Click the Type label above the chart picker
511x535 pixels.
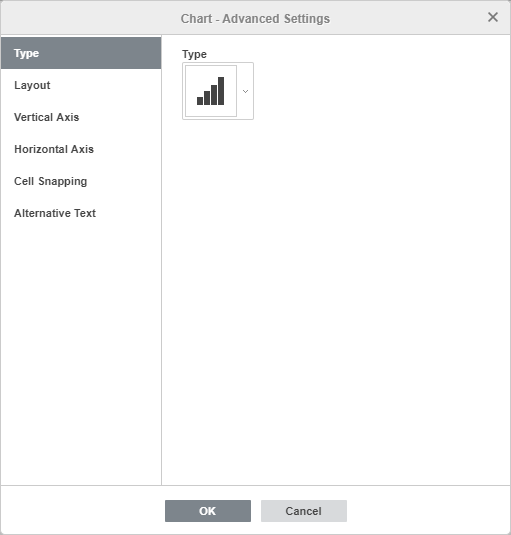pyautogui.click(x=194, y=54)
